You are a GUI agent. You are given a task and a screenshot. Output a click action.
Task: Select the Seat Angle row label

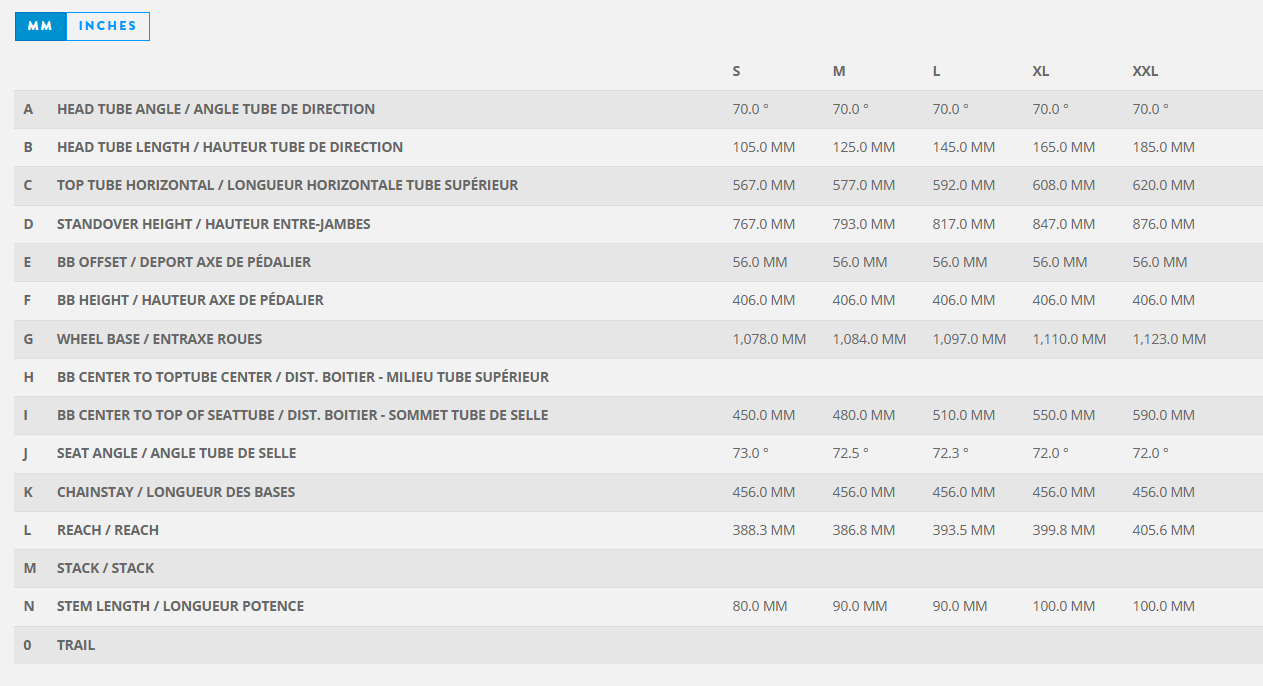click(x=176, y=453)
